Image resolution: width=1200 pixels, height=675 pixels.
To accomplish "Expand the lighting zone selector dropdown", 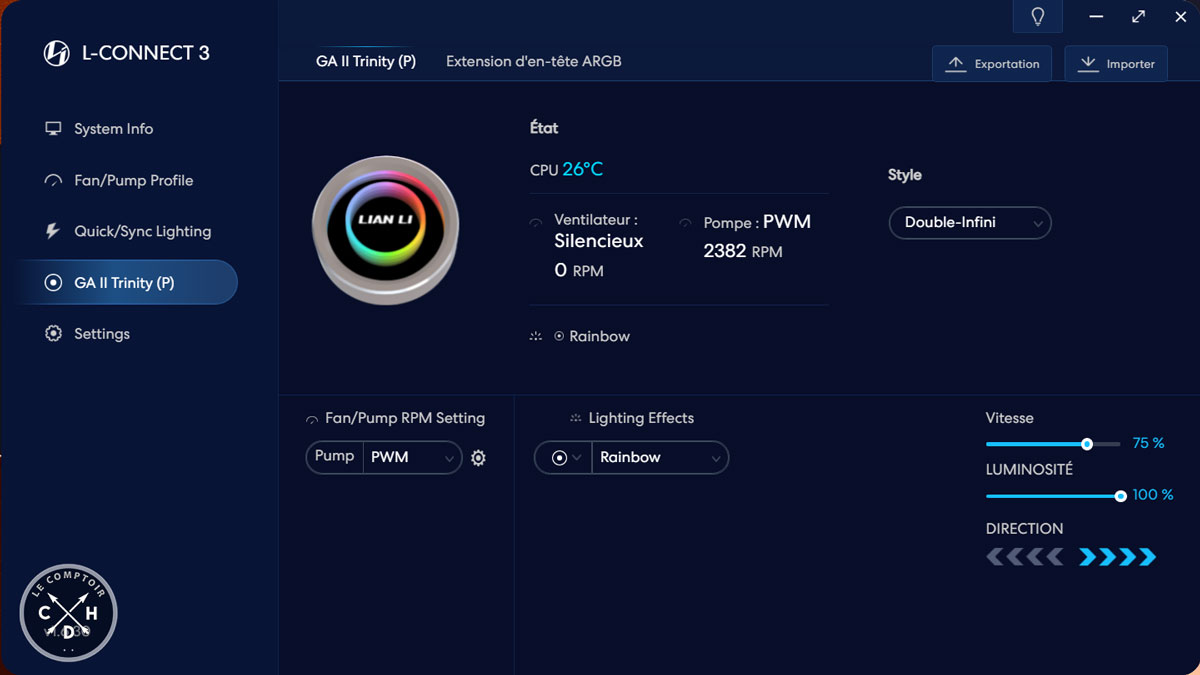I will pos(564,457).
